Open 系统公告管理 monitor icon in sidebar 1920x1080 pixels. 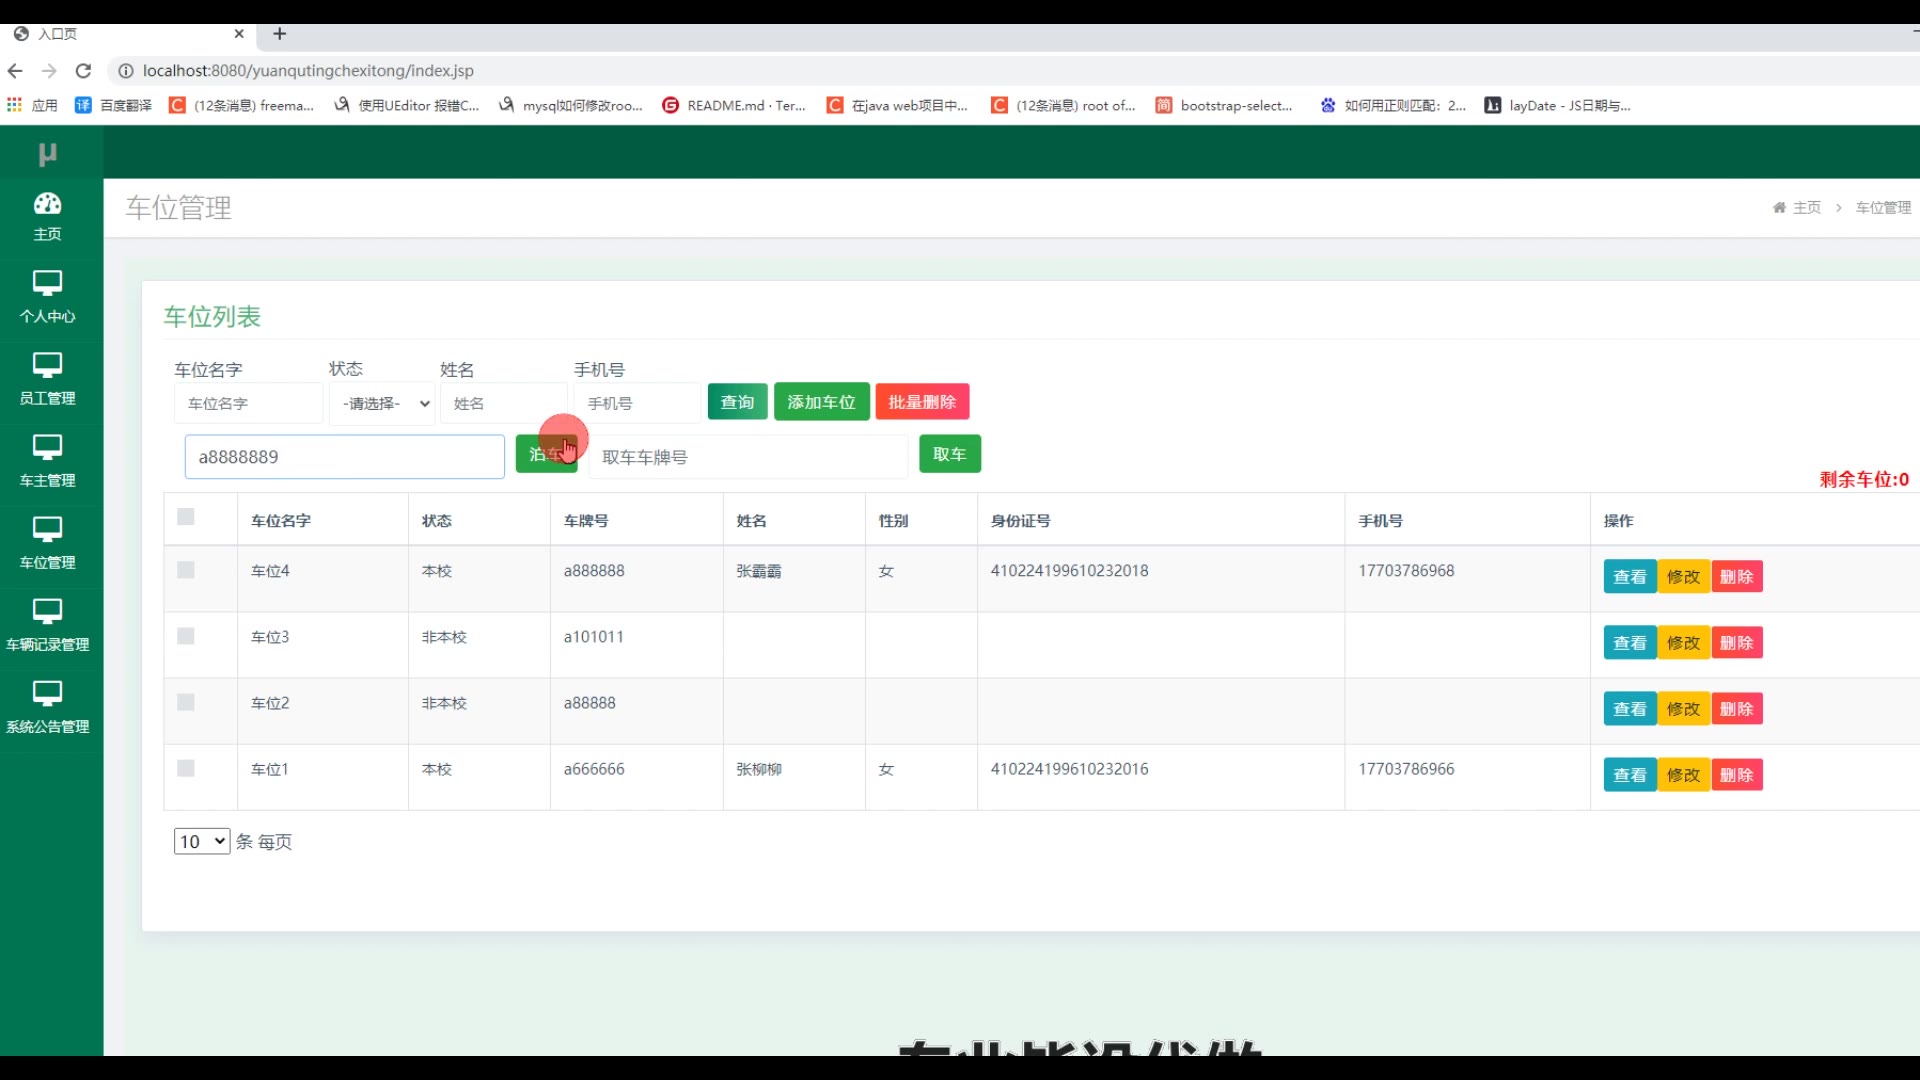pyautogui.click(x=47, y=693)
